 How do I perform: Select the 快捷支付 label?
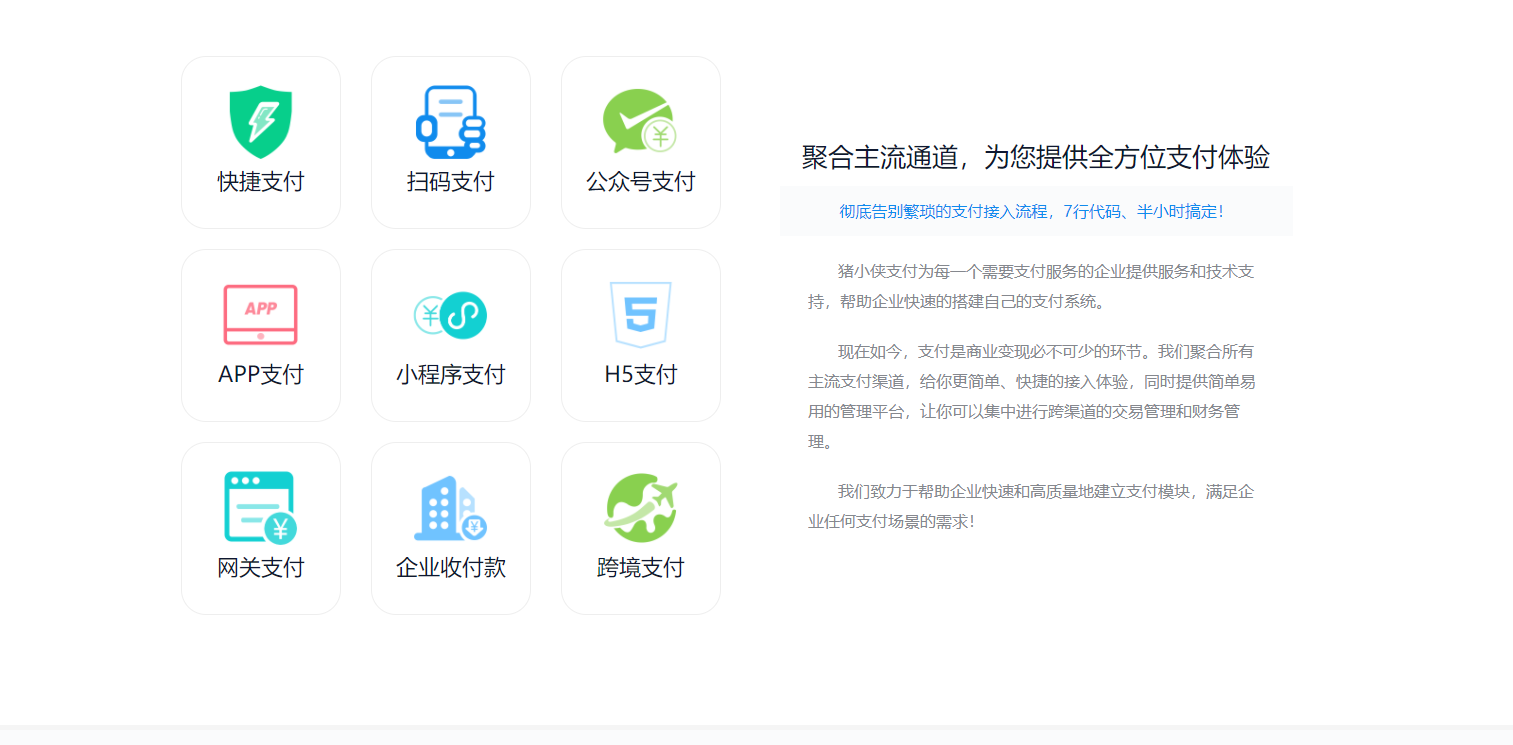tap(260, 182)
